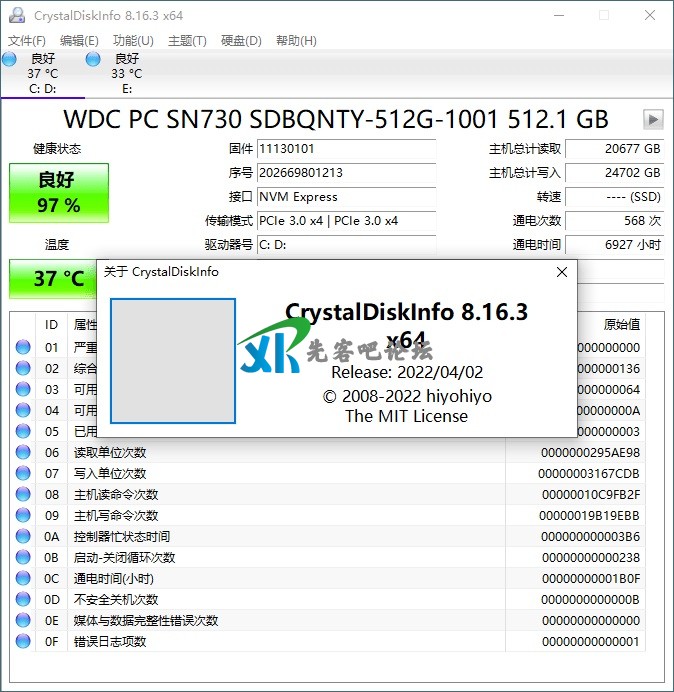Click status orb for attribute 06
Viewport: 674px width, 692px height.
(x=23, y=453)
